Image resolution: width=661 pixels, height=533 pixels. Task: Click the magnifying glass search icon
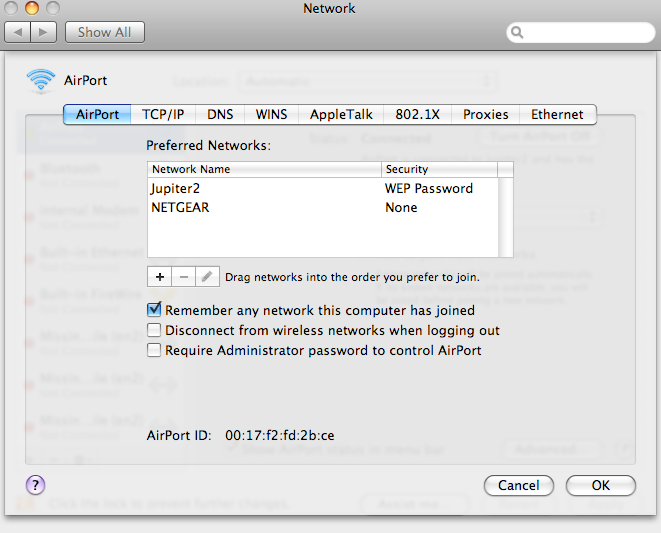(518, 33)
